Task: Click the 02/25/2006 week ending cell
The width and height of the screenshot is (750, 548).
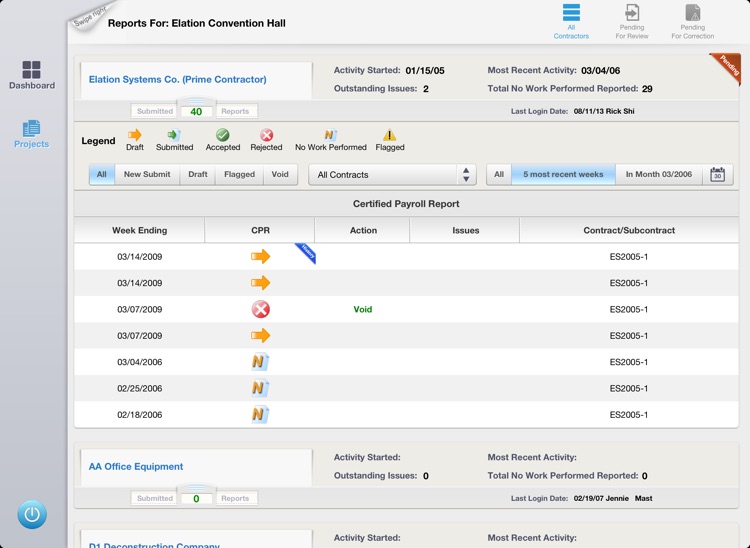Action: (x=140, y=388)
